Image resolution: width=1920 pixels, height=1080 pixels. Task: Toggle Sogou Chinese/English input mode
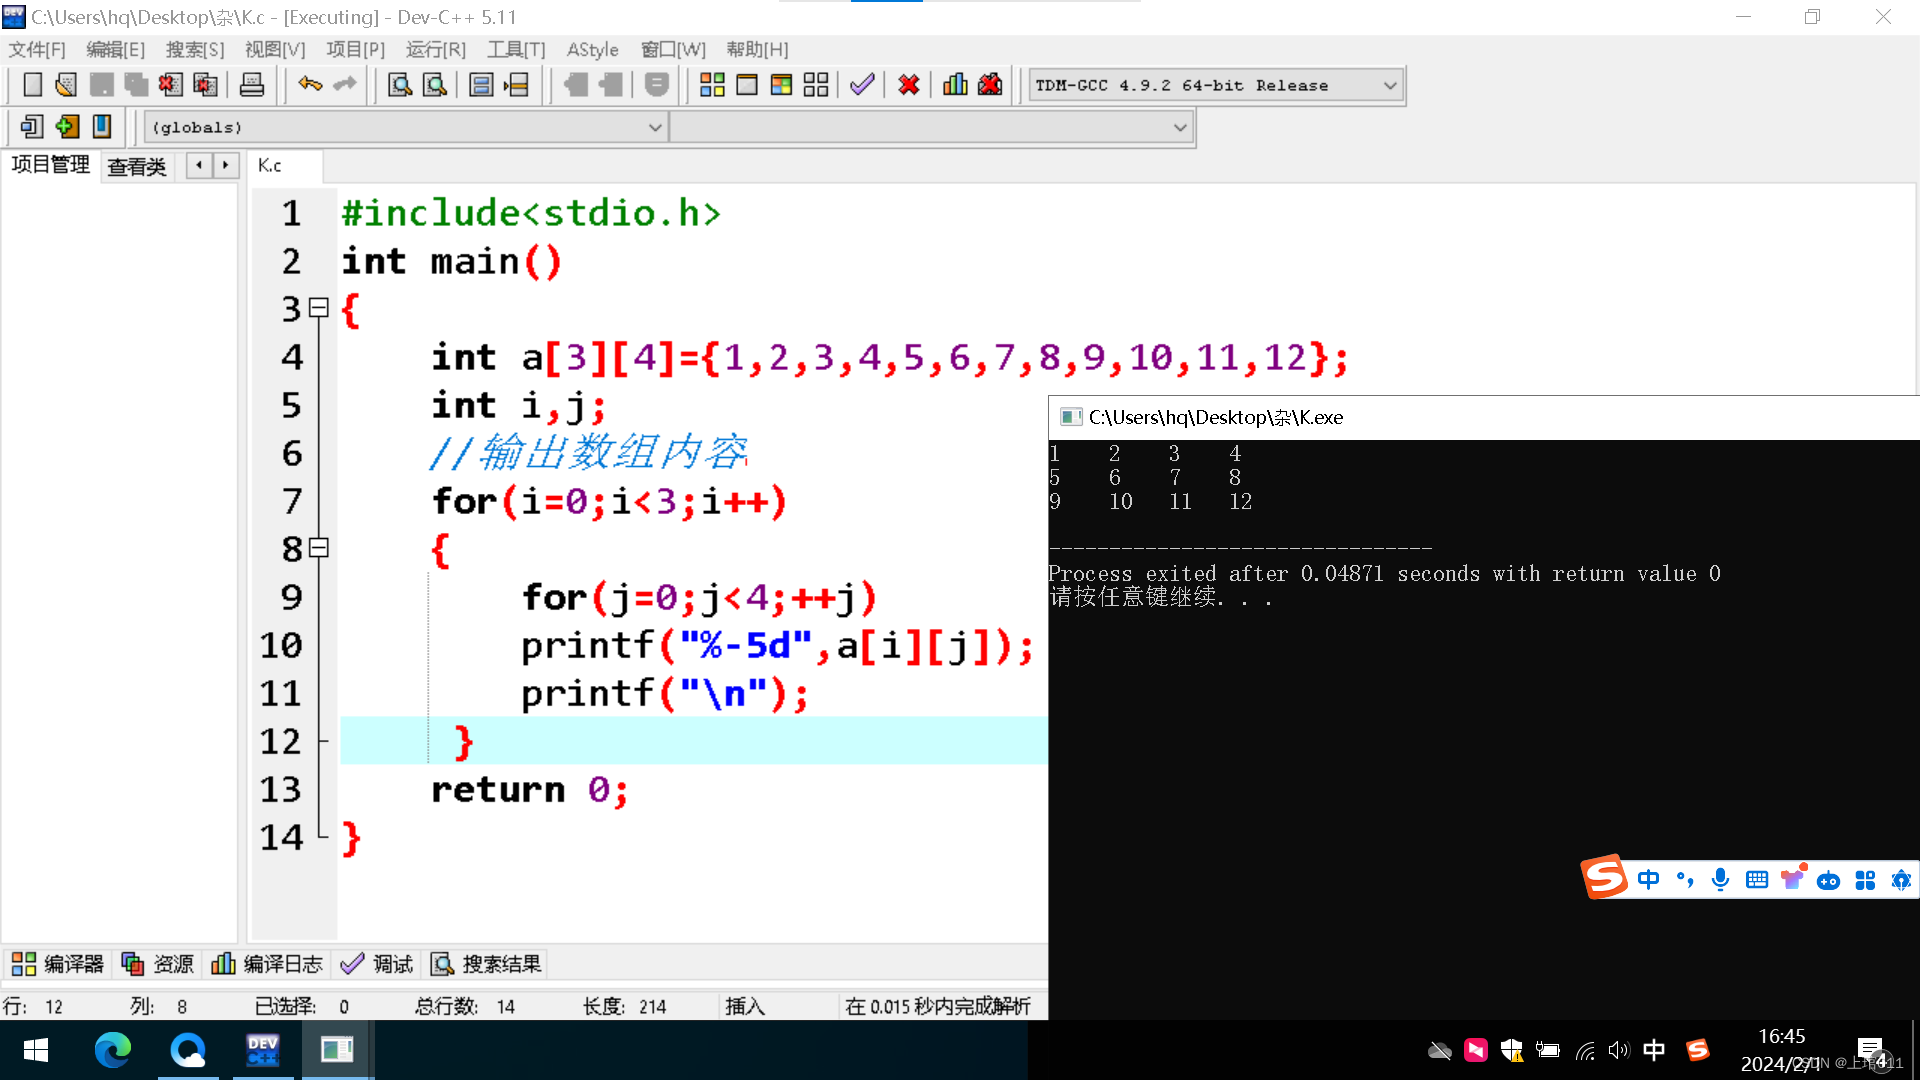(1648, 880)
